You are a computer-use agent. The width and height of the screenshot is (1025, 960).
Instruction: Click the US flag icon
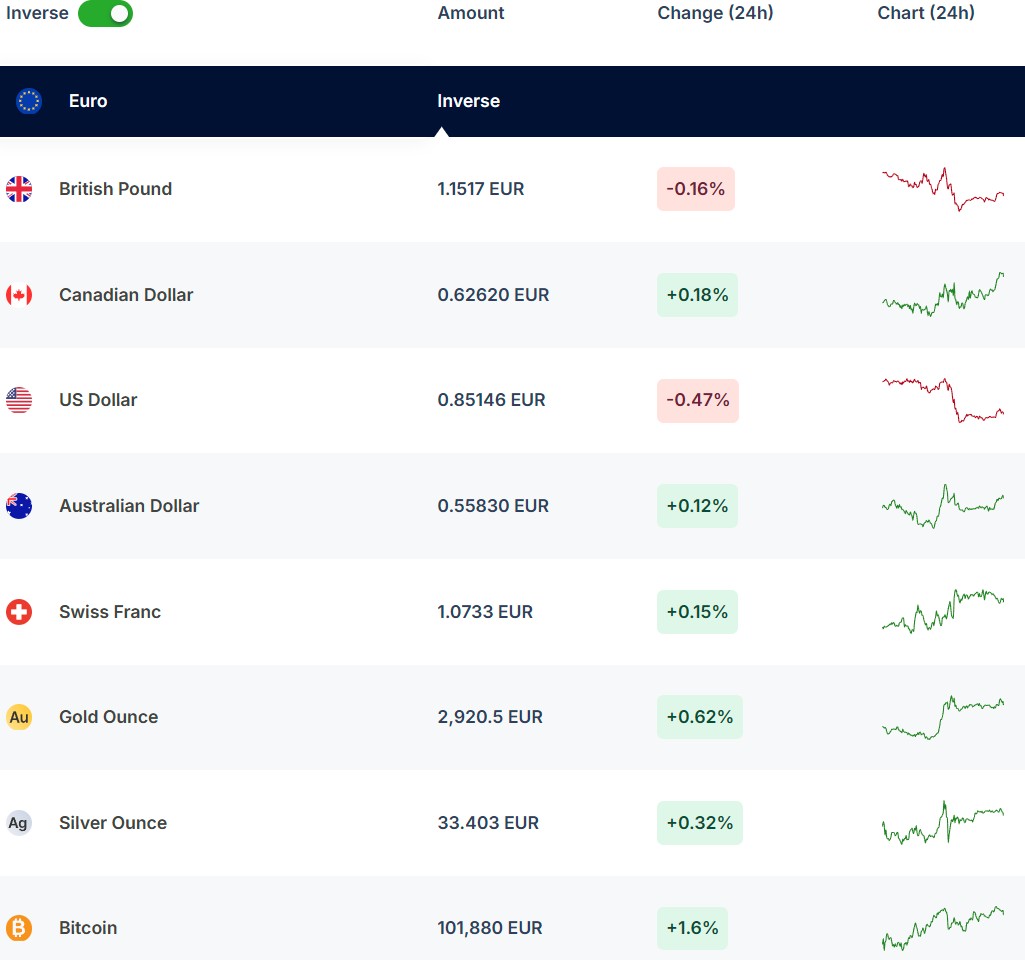click(19, 400)
